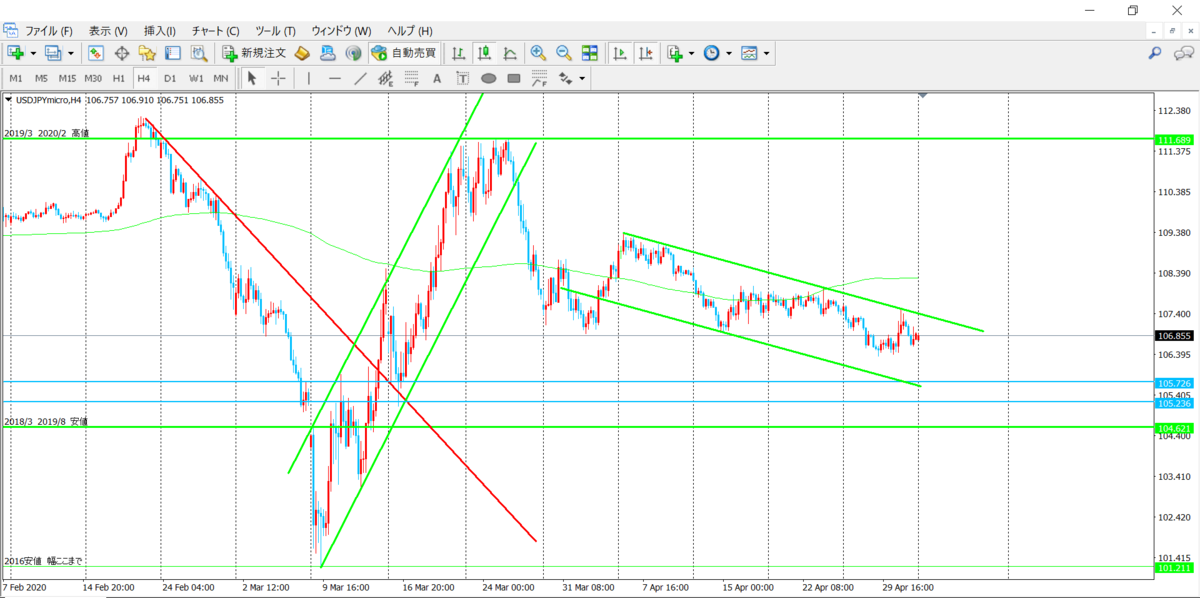1200x598 pixels.
Task: Show the Data Window panel
Action: pos(122,53)
